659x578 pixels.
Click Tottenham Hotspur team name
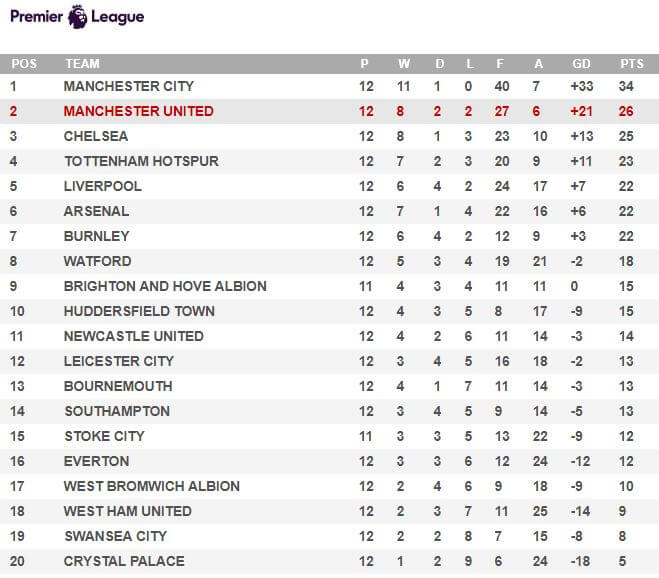pyautogui.click(x=141, y=161)
